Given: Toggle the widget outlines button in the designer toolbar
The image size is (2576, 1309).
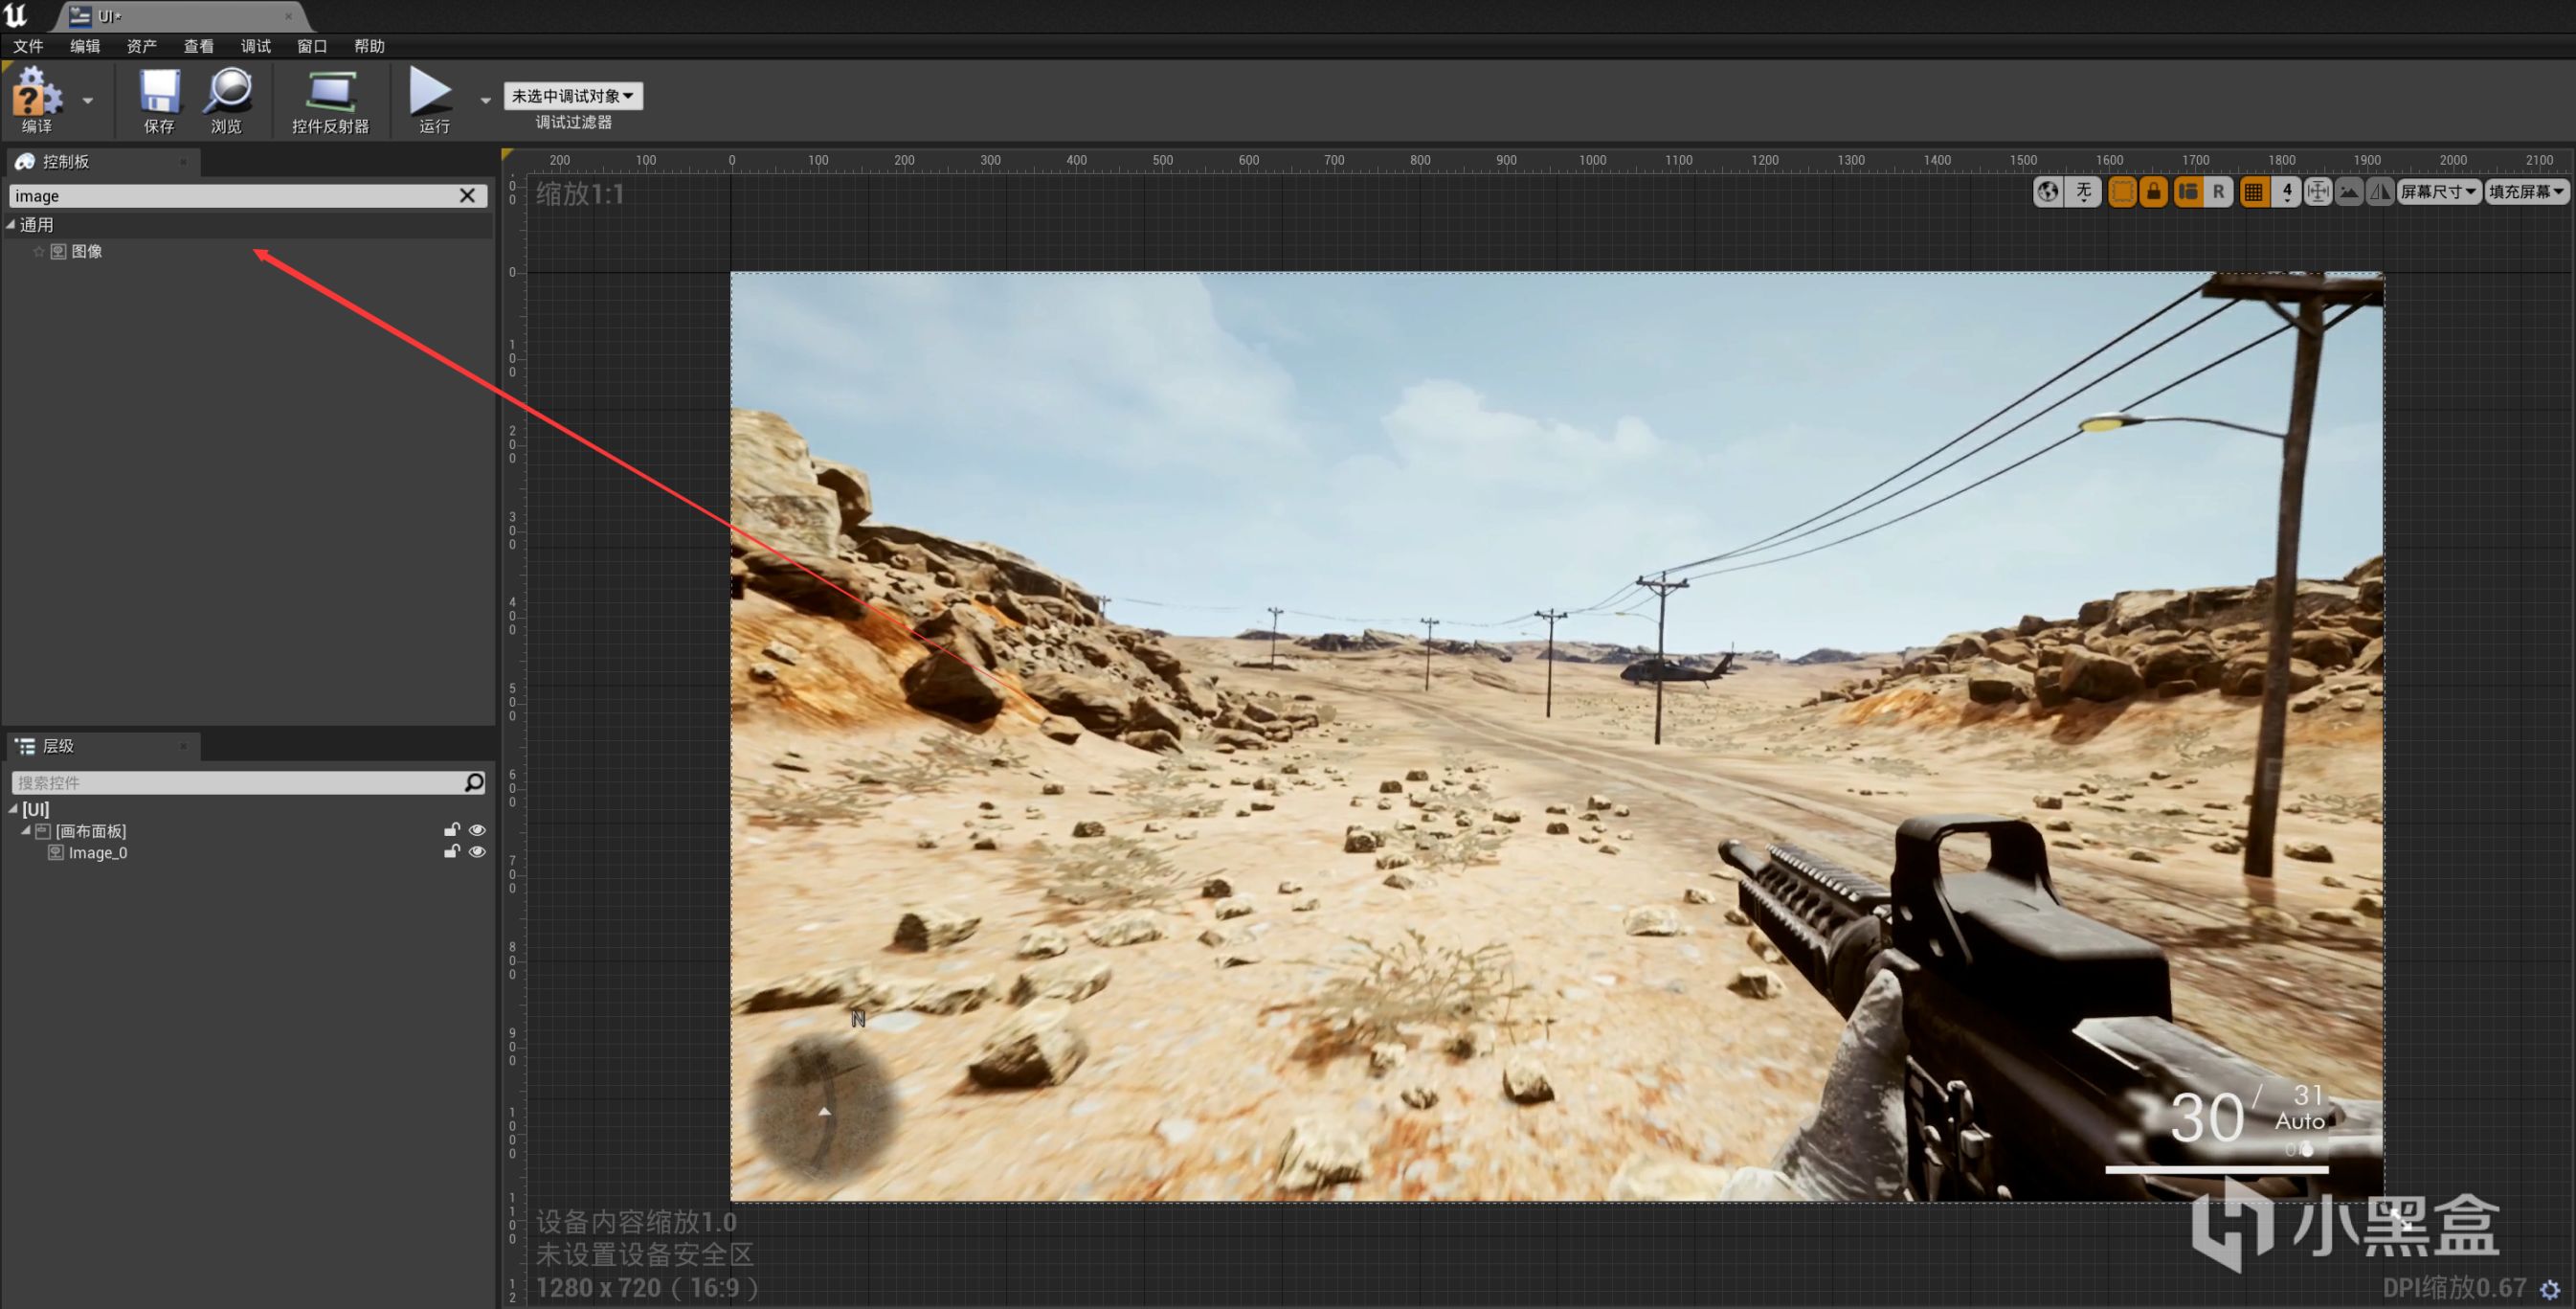Looking at the screenshot, I should click(2122, 191).
